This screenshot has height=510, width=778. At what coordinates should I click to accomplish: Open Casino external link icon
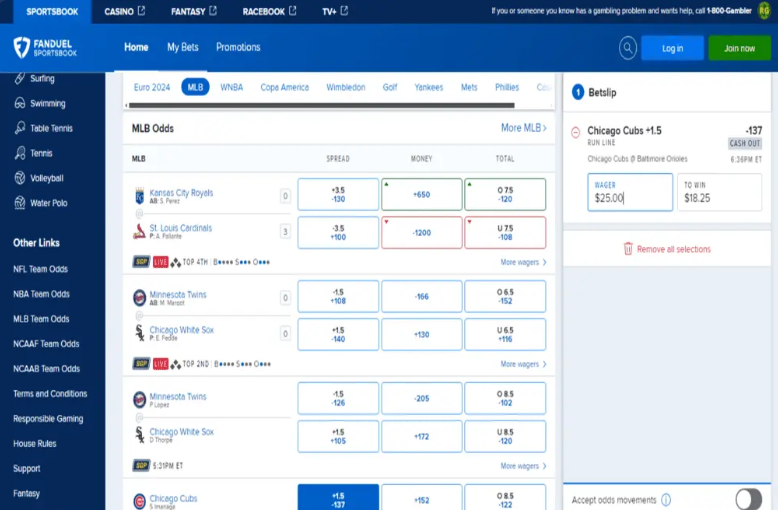pyautogui.click(x=141, y=10)
